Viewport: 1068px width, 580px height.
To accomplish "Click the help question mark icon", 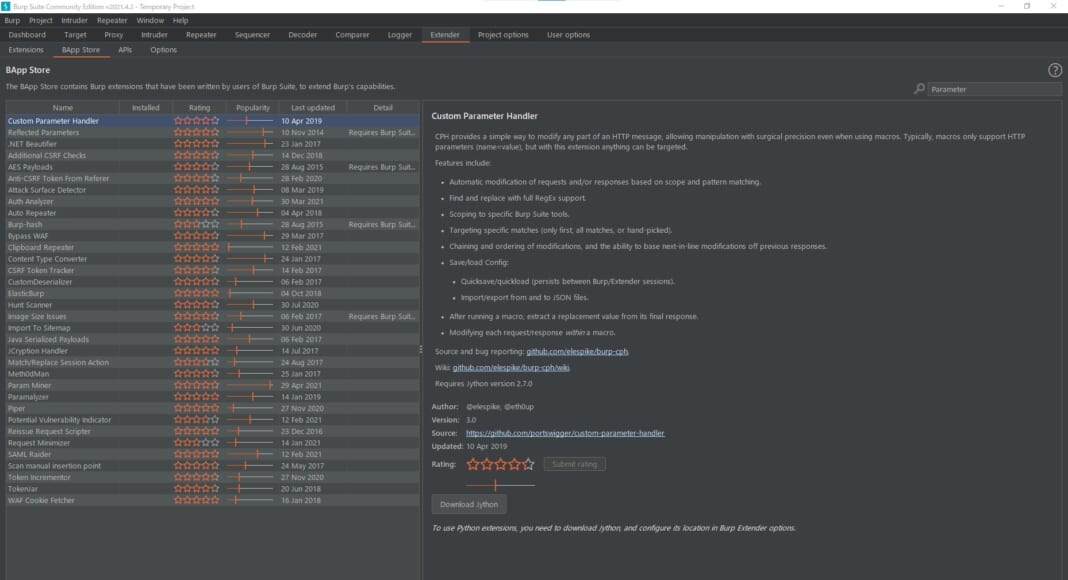I will click(1054, 70).
